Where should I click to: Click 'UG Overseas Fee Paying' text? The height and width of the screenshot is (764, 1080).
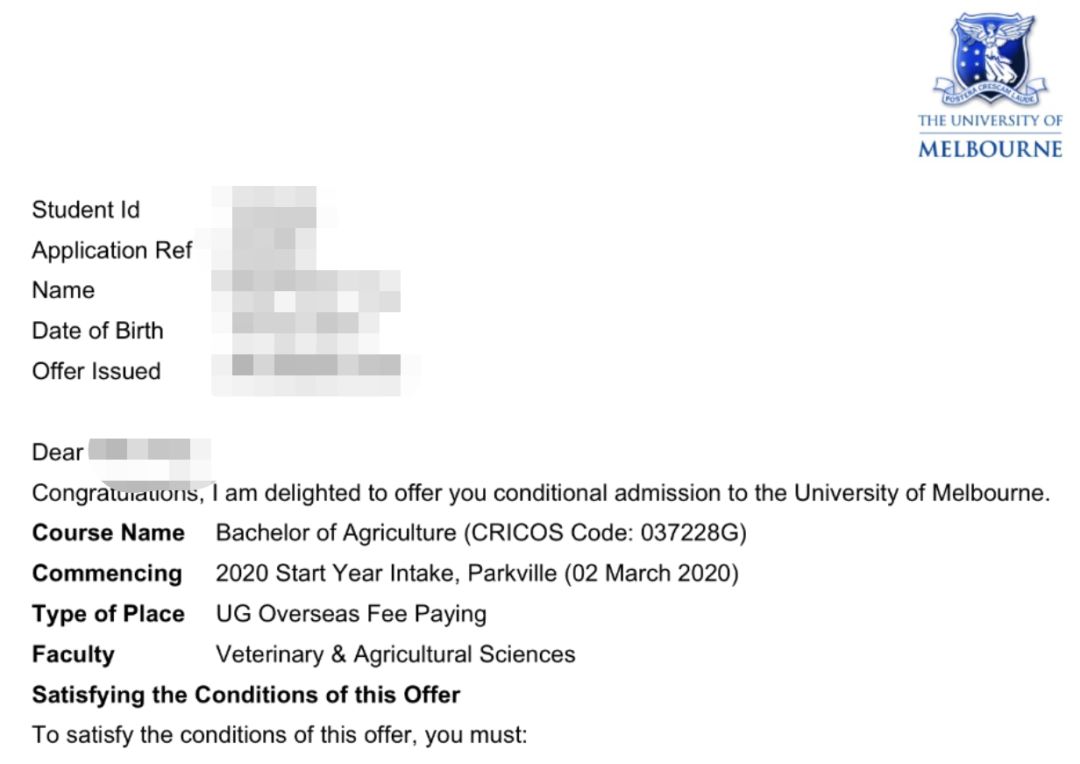(351, 614)
